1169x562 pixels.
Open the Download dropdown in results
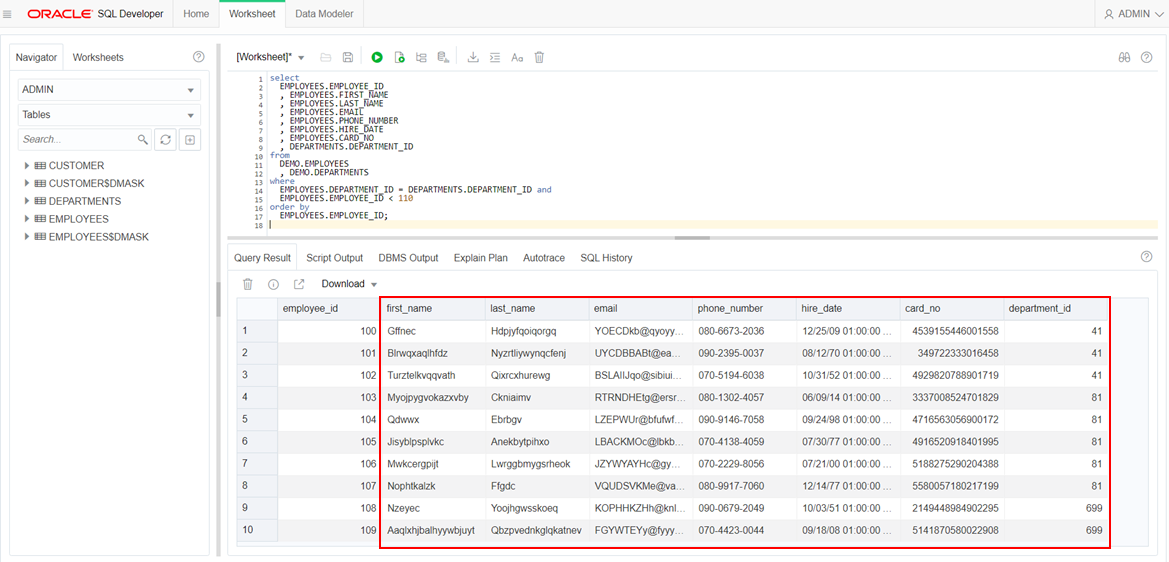pyautogui.click(x=349, y=284)
